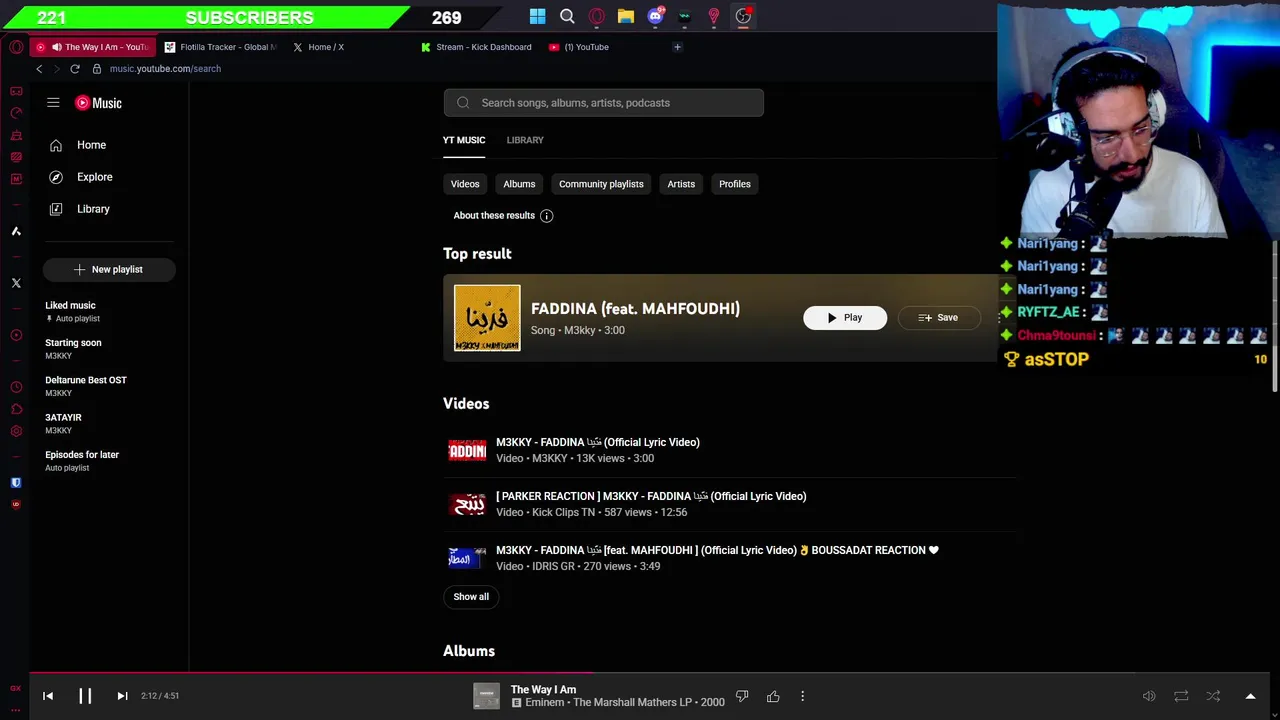Filter results by Profiles chip
Screen dimensions: 1280x720
pyautogui.click(x=735, y=184)
